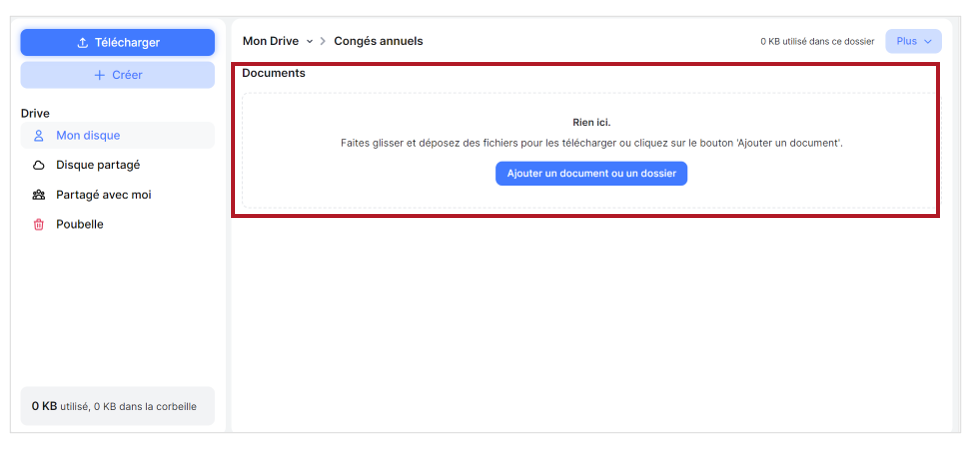This screenshot has width=978, height=454.
Task: Click the Congés annuels breadcrumb
Action: 379,41
